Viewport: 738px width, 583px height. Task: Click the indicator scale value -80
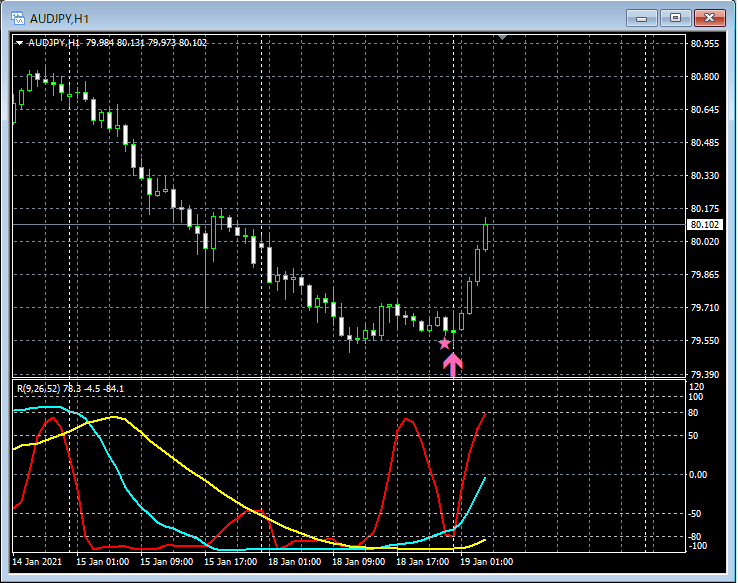tap(695, 536)
